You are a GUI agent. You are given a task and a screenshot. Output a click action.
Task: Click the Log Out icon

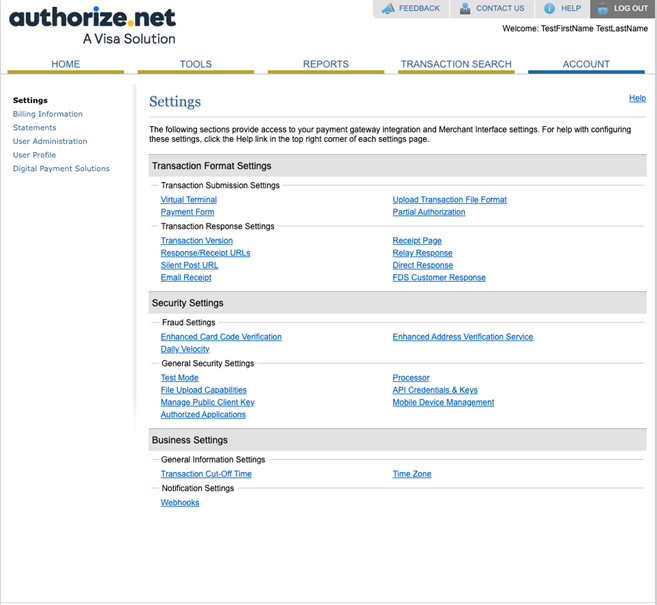(x=603, y=9)
